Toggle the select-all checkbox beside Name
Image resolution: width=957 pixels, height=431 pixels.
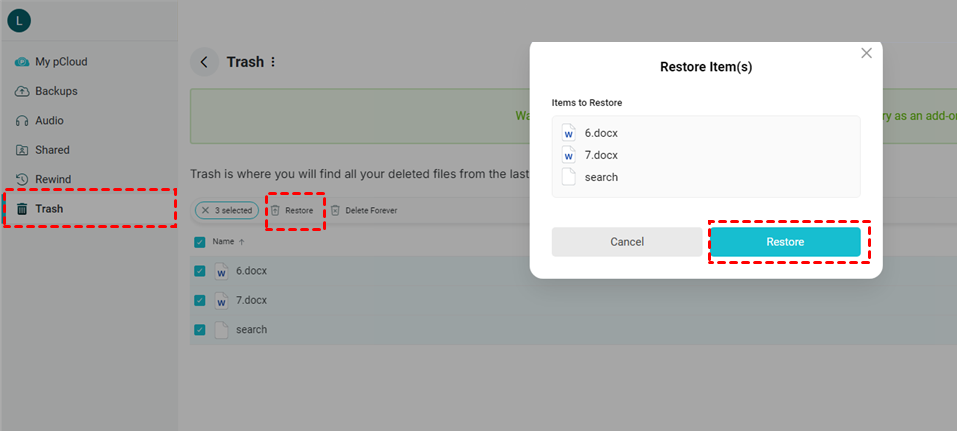200,242
